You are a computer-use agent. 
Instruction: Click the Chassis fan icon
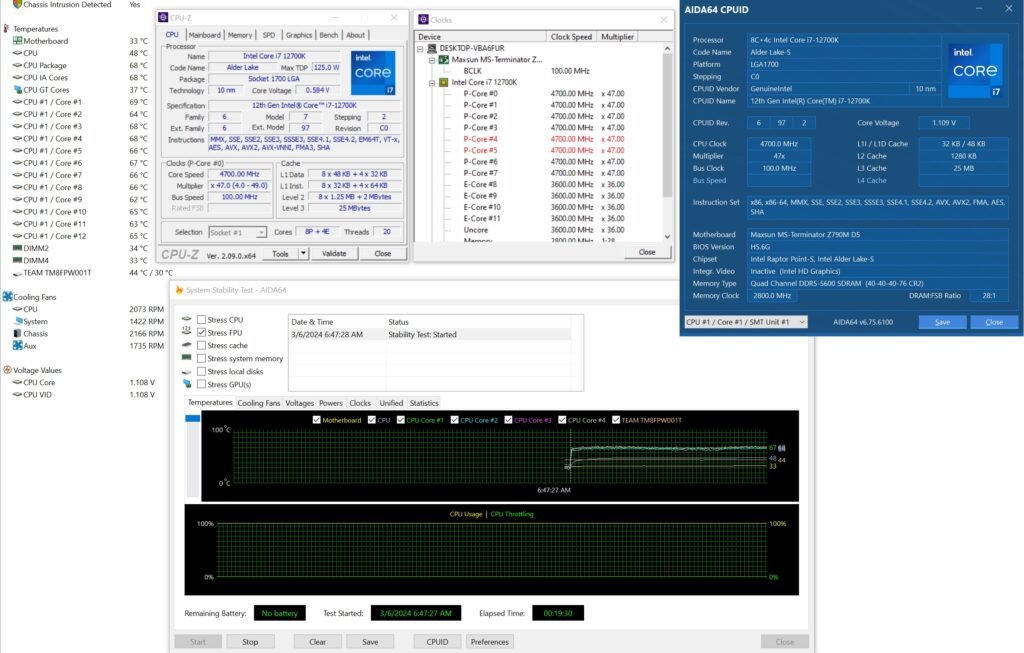18,333
